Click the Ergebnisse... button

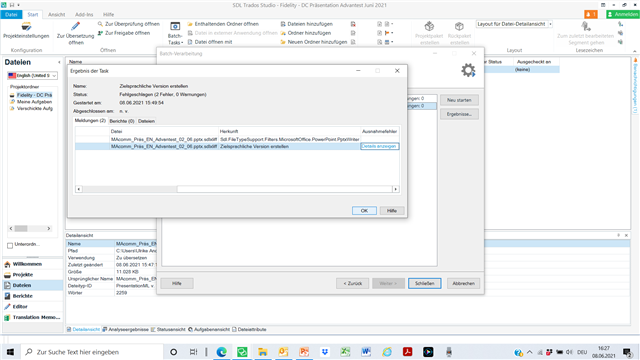tap(459, 114)
